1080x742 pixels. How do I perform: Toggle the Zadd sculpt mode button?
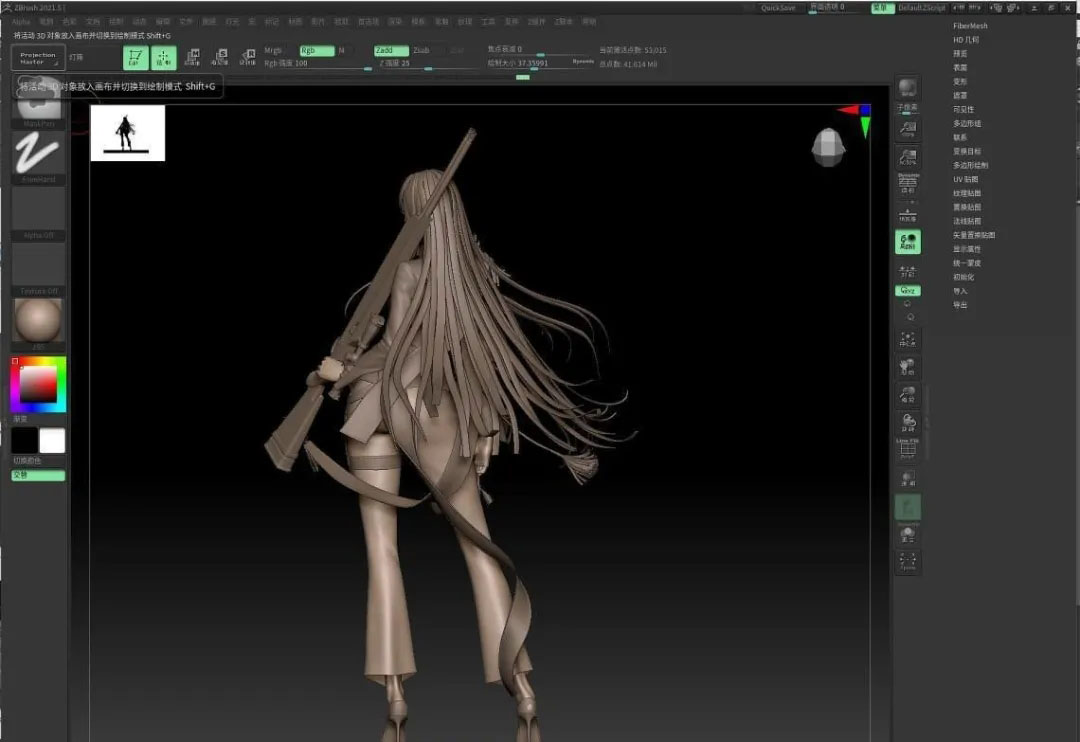[390, 50]
